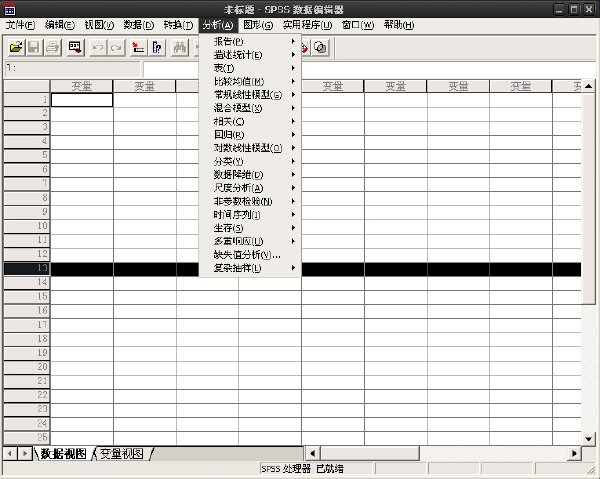
Task: Close the open 分析(A) menu
Action: click(218, 25)
